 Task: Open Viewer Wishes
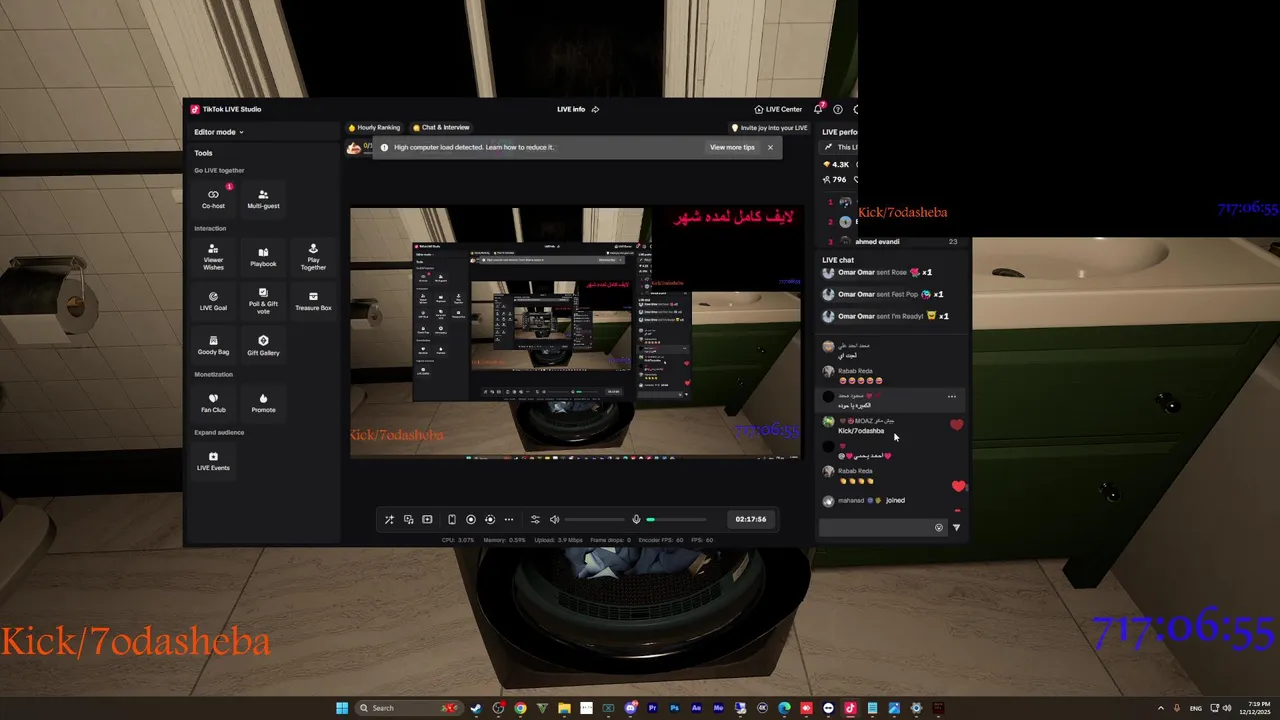[213, 256]
